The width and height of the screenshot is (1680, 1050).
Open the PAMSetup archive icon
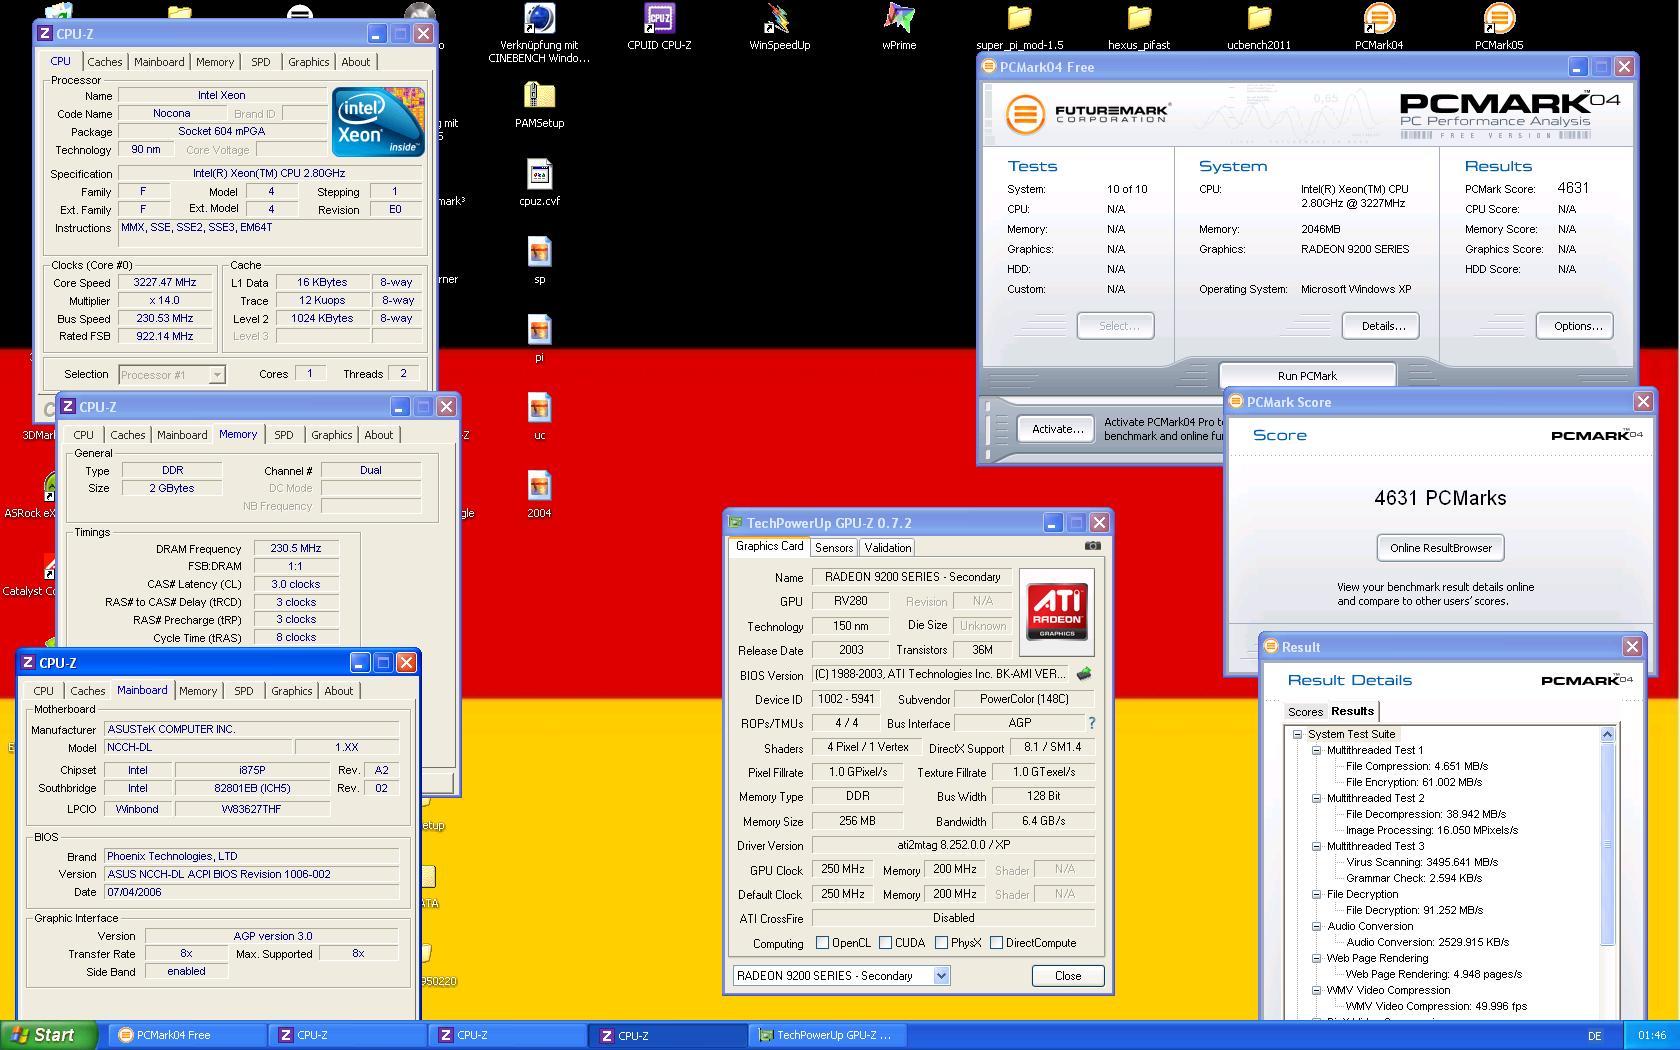(x=539, y=105)
